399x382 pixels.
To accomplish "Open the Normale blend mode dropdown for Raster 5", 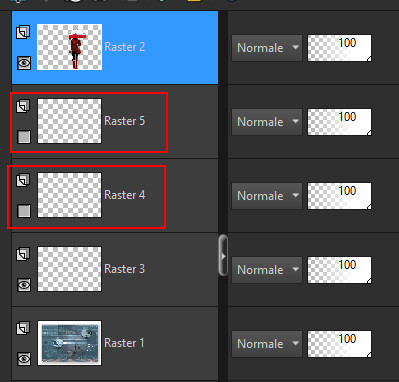I will pyautogui.click(x=267, y=122).
